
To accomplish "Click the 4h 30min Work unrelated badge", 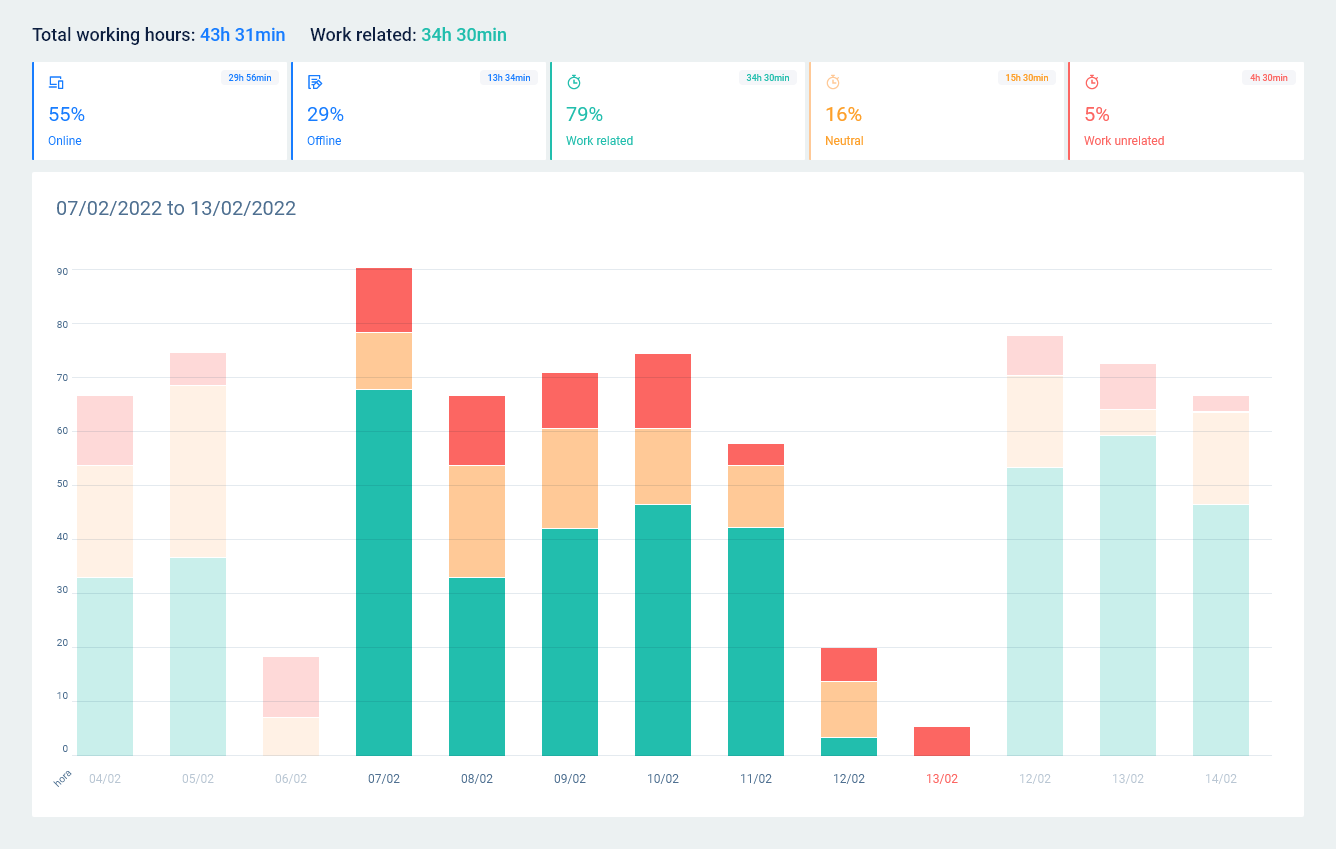I will (1269, 78).
